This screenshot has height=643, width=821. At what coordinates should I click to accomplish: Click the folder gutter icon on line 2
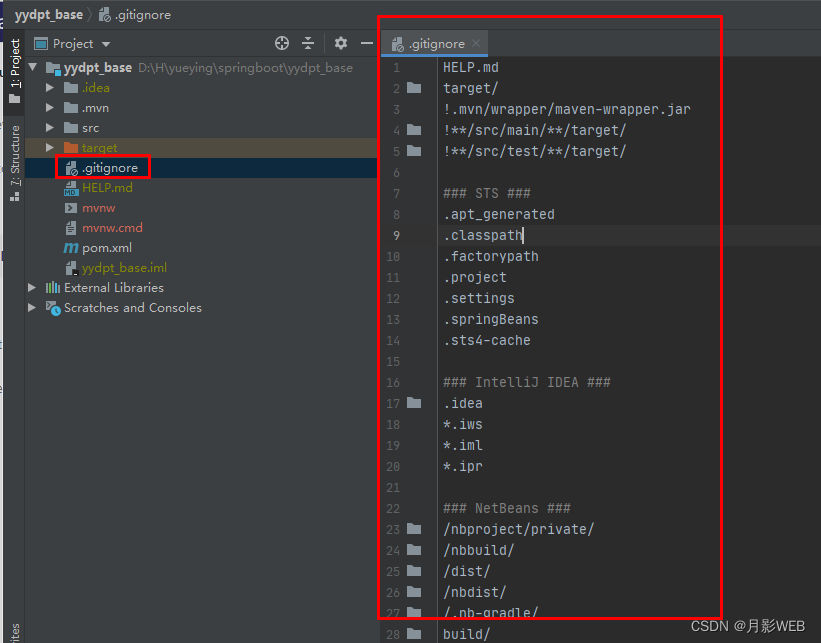coord(414,87)
